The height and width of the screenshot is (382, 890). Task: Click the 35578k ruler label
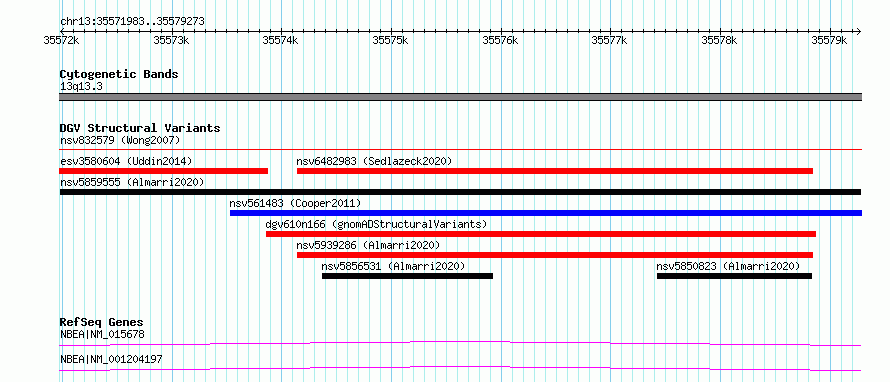pos(720,40)
